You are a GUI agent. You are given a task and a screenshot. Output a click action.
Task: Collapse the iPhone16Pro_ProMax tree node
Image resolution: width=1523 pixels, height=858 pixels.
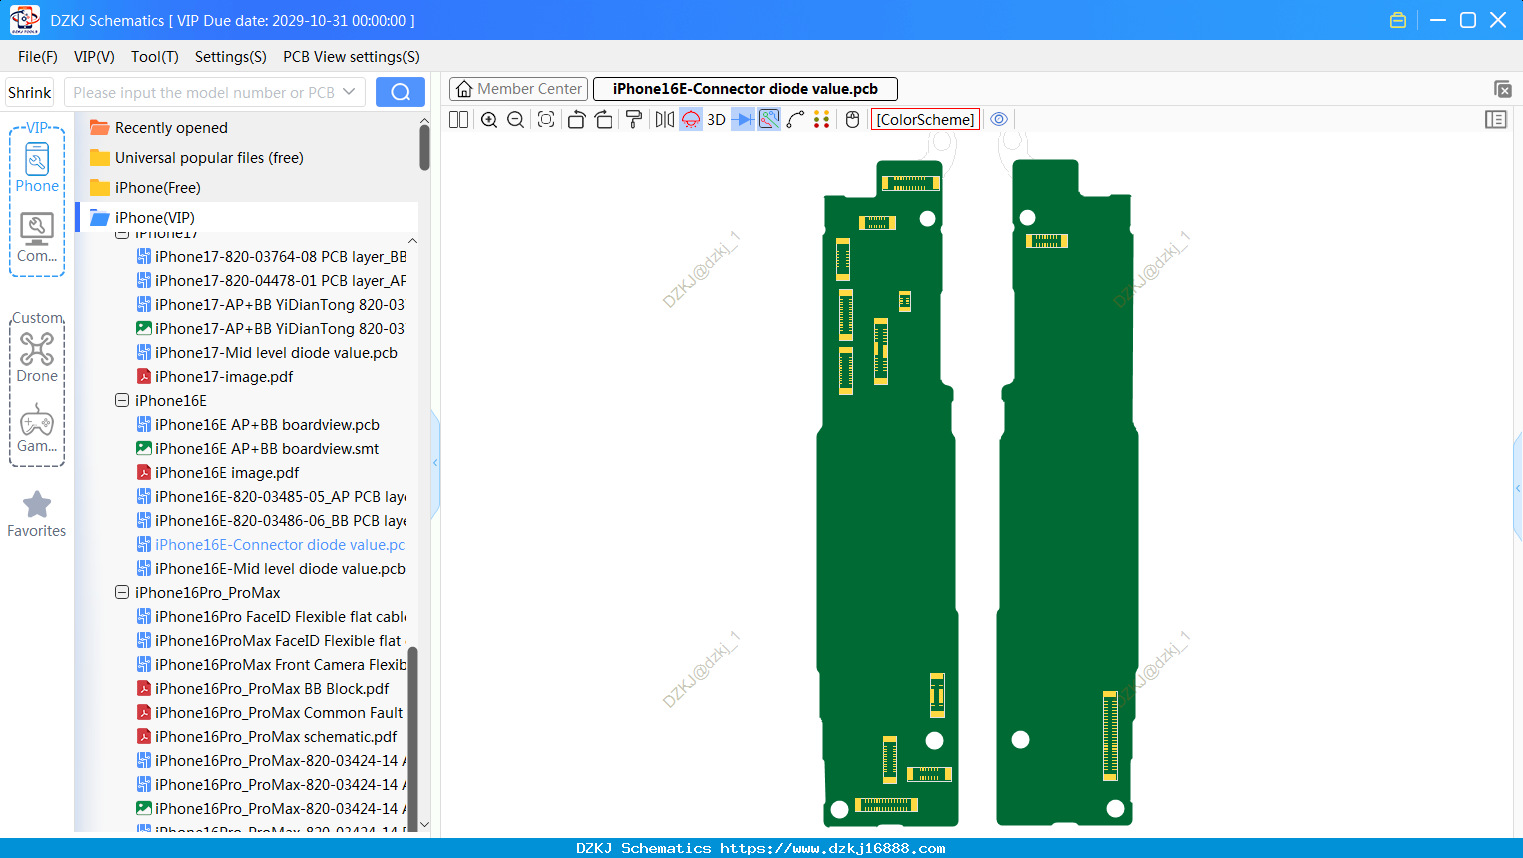point(122,592)
